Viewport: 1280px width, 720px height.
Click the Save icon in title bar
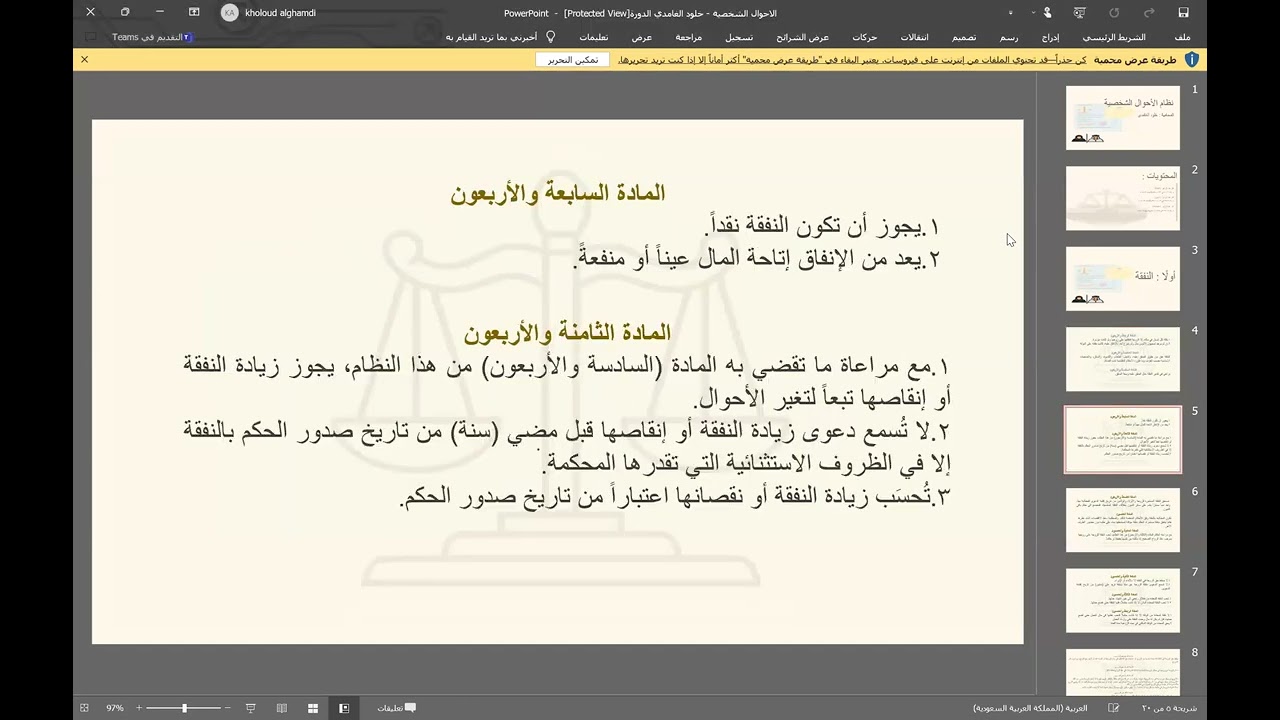click(1183, 13)
